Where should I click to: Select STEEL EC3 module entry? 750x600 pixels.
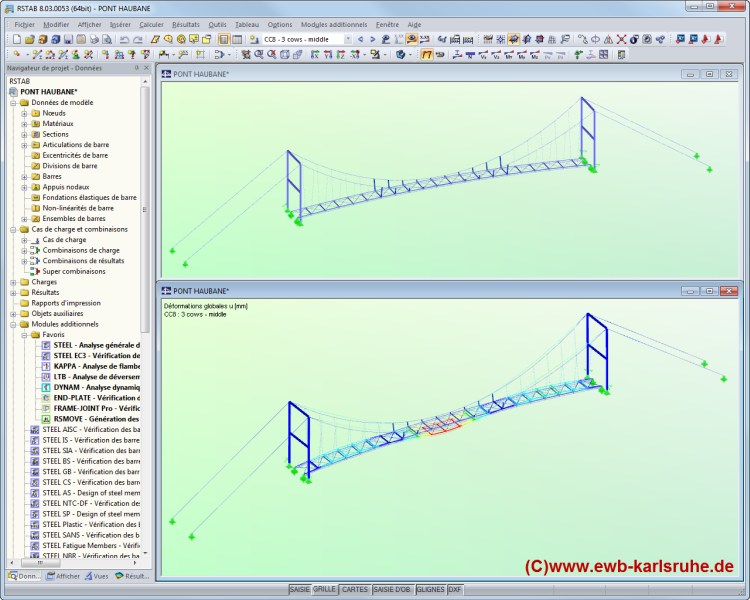(x=91, y=356)
